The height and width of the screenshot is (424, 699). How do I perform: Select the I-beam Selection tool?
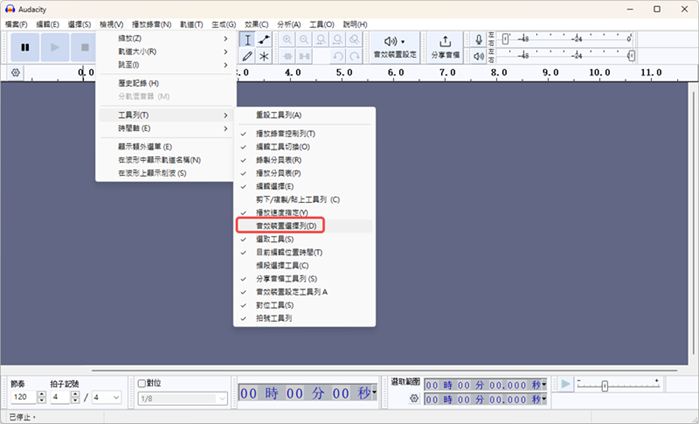coord(247,40)
